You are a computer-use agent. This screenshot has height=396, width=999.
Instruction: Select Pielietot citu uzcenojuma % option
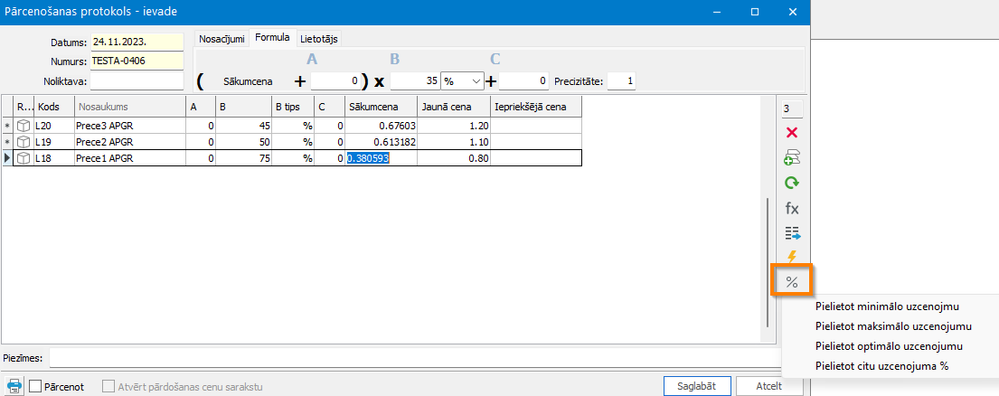(x=882, y=366)
